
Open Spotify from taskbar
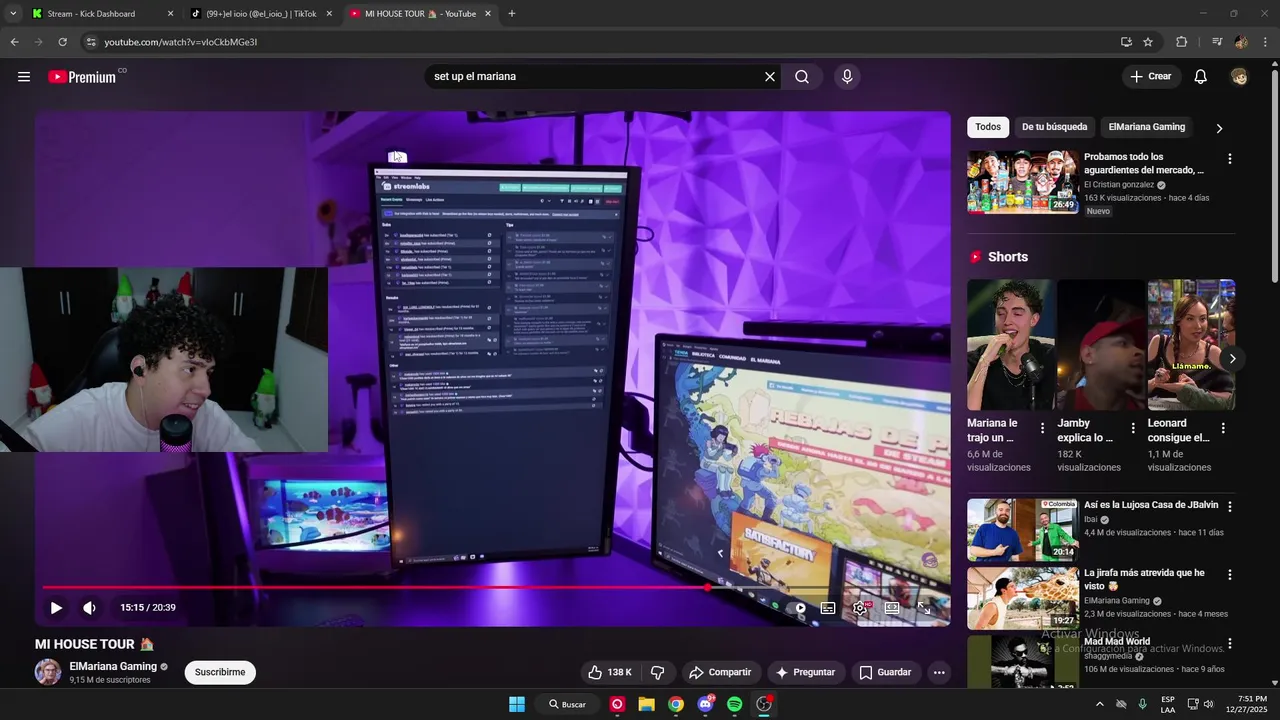coord(734,704)
